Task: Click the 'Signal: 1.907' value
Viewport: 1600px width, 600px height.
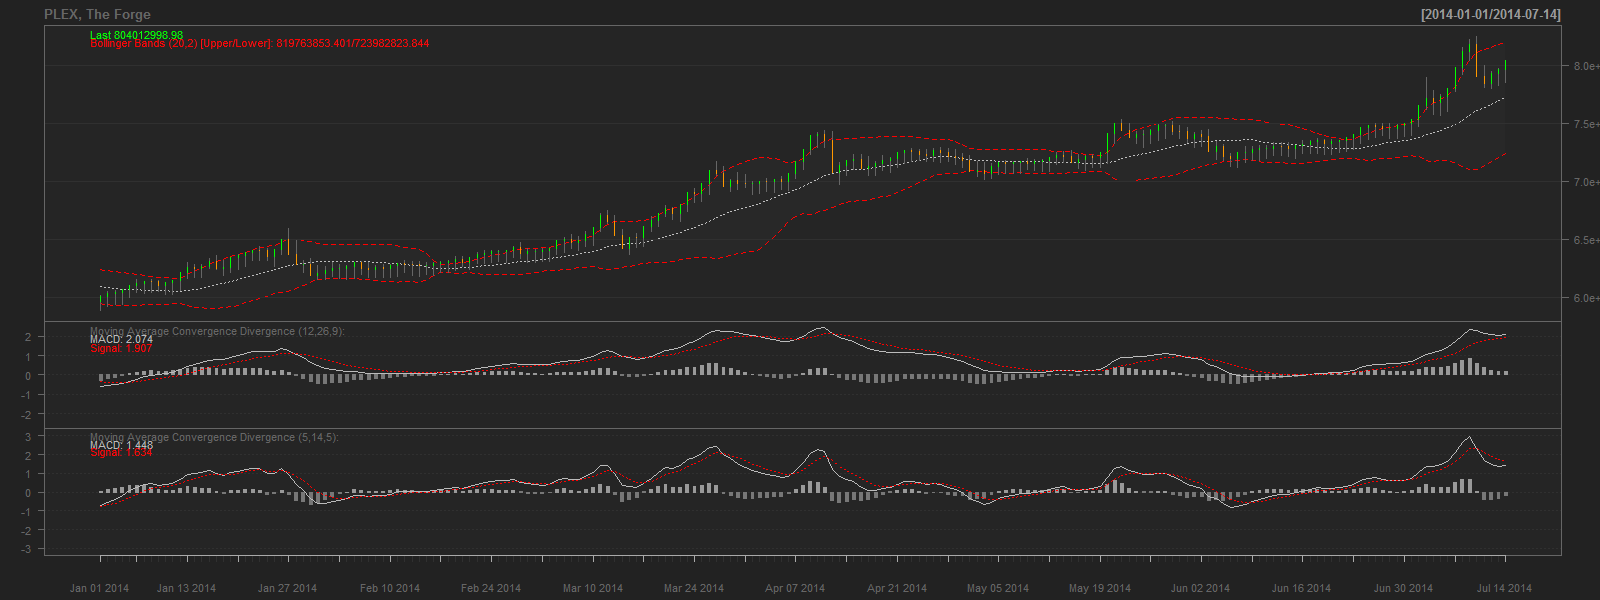Action: click(121, 348)
